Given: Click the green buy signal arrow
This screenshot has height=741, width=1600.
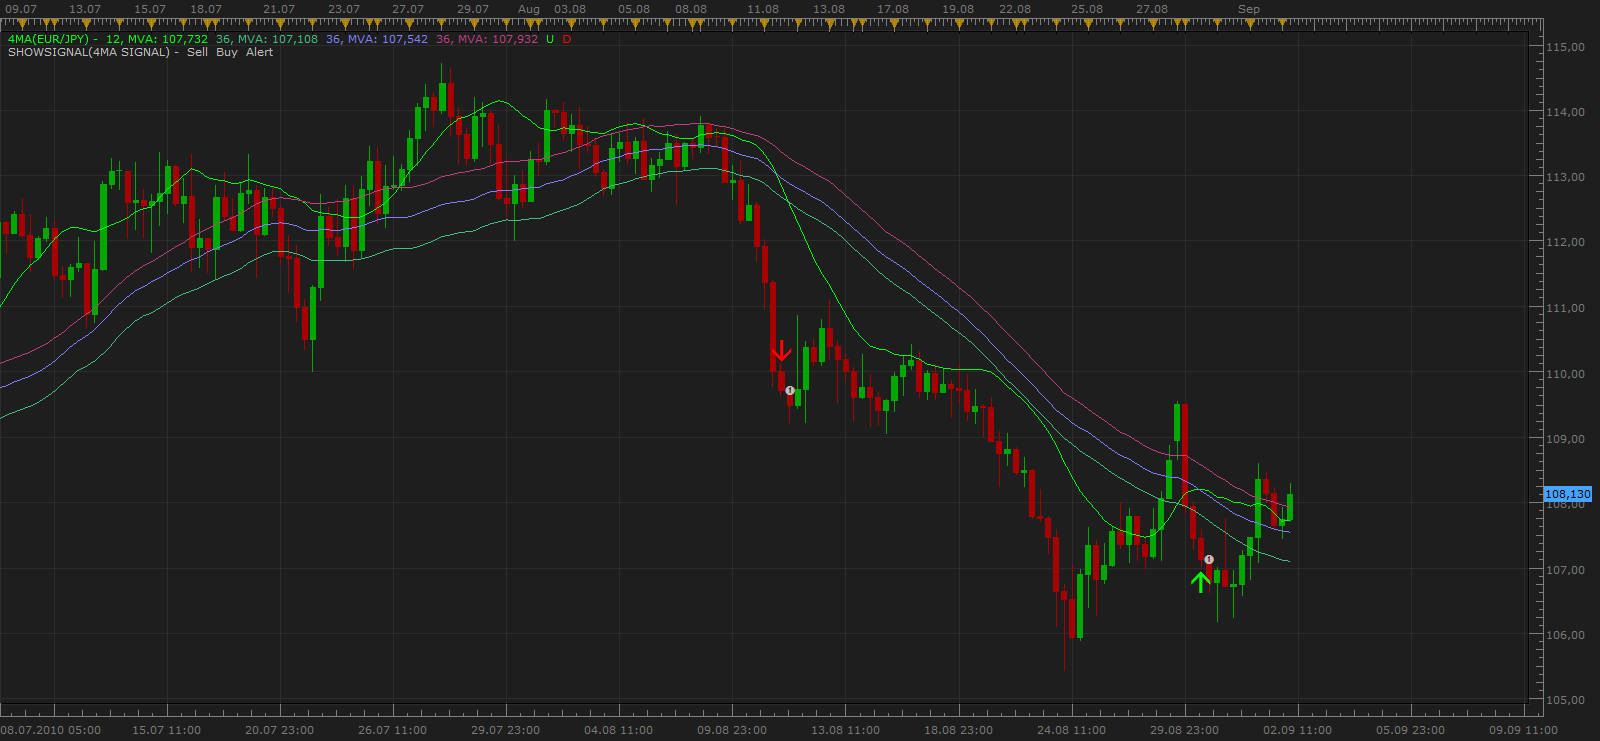Looking at the screenshot, I should click(x=1201, y=582).
